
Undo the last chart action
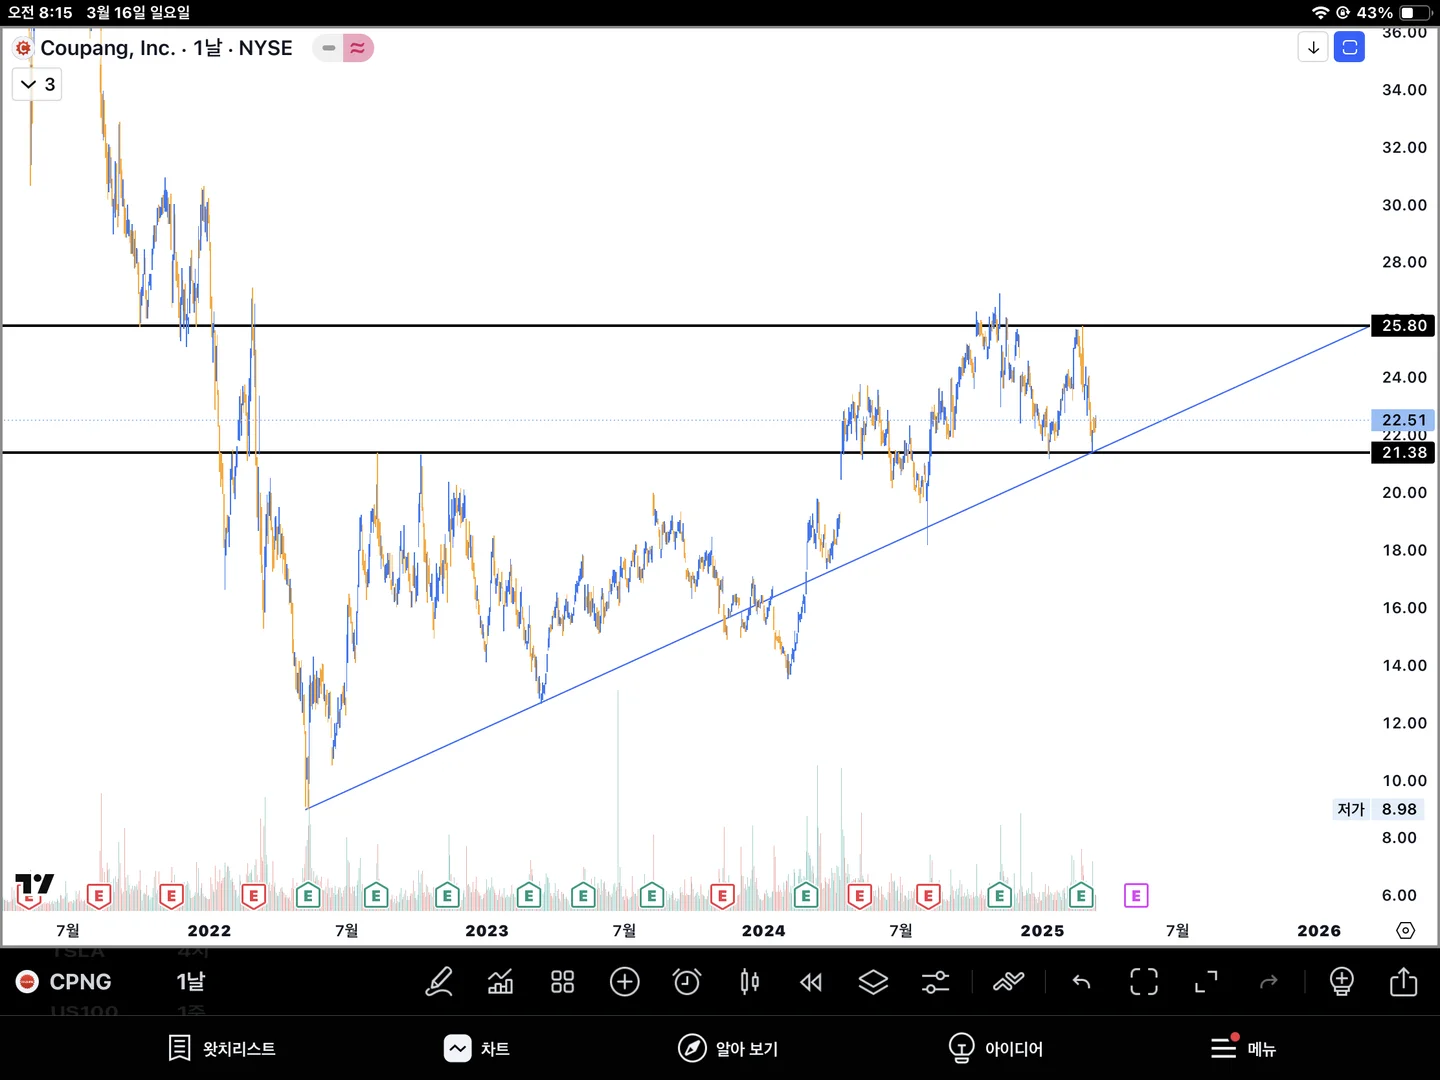tap(1081, 982)
